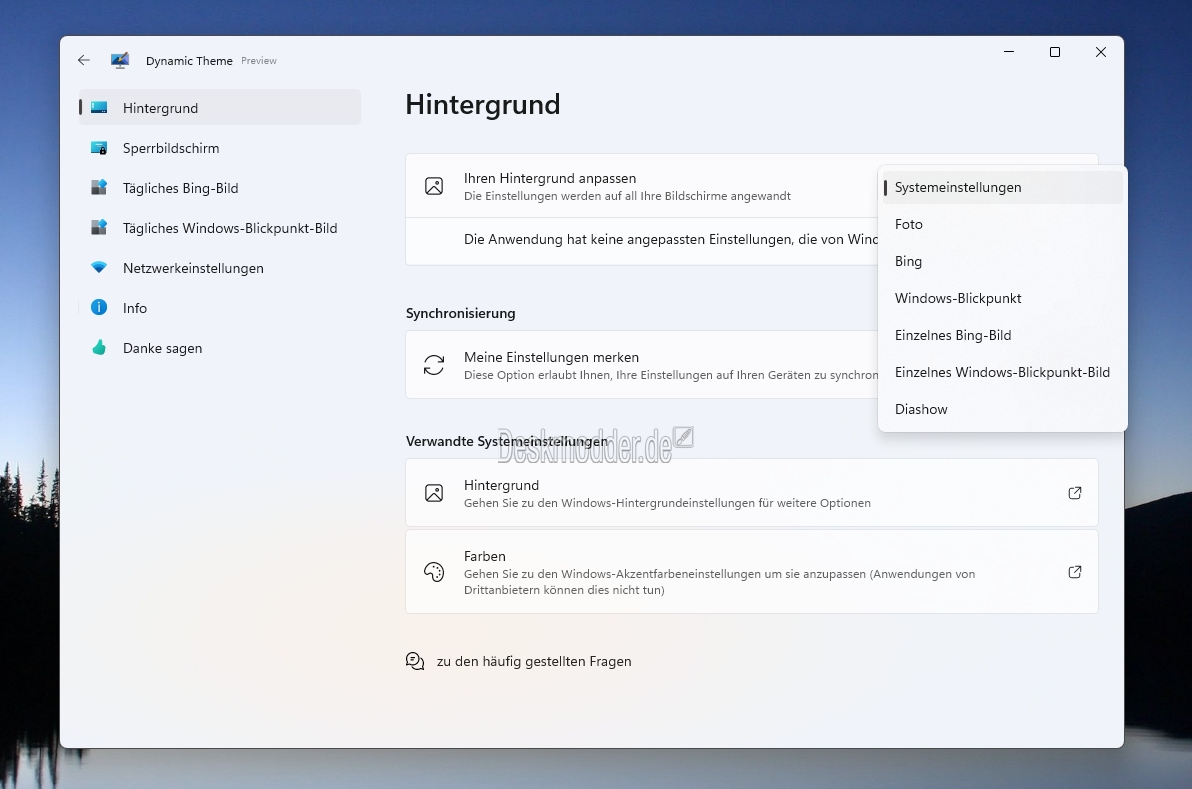This screenshot has height=789, width=1192.
Task: Minimize the Dynamic Theme window
Action: tap(1009, 52)
